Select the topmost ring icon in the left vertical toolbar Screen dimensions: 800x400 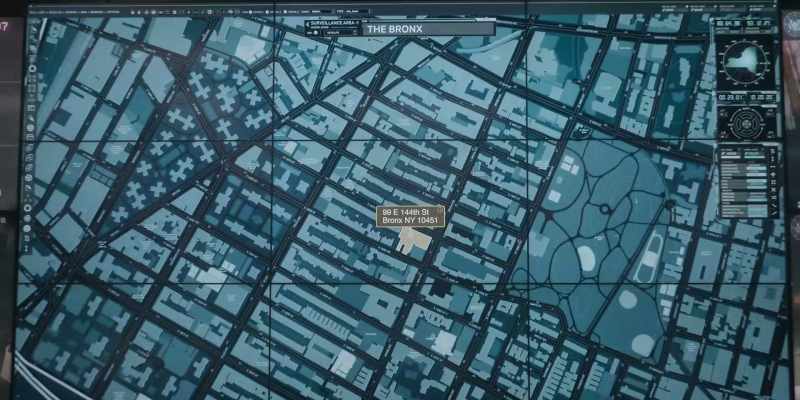click(x=33, y=68)
